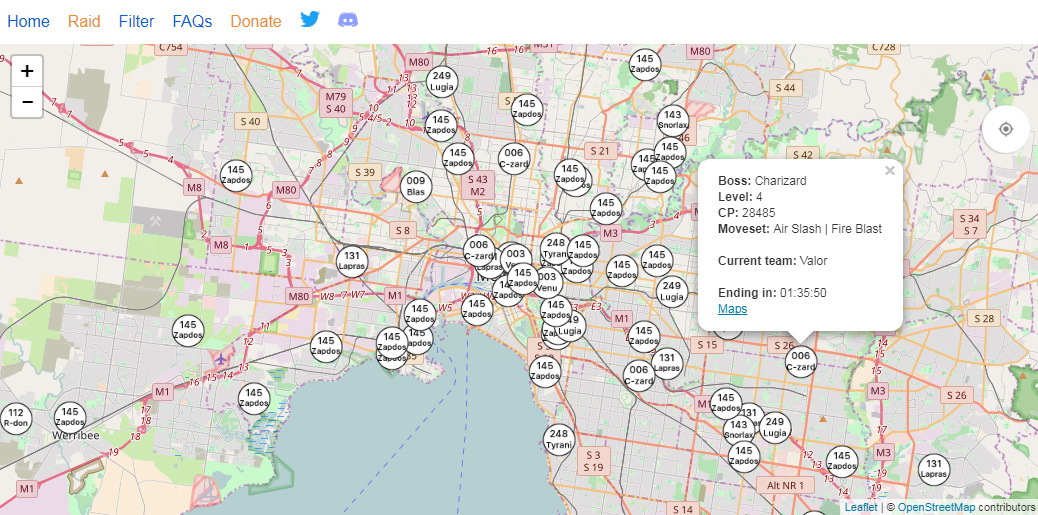
Task: Select the 003 Venu marker in city centre
Action: (x=547, y=282)
